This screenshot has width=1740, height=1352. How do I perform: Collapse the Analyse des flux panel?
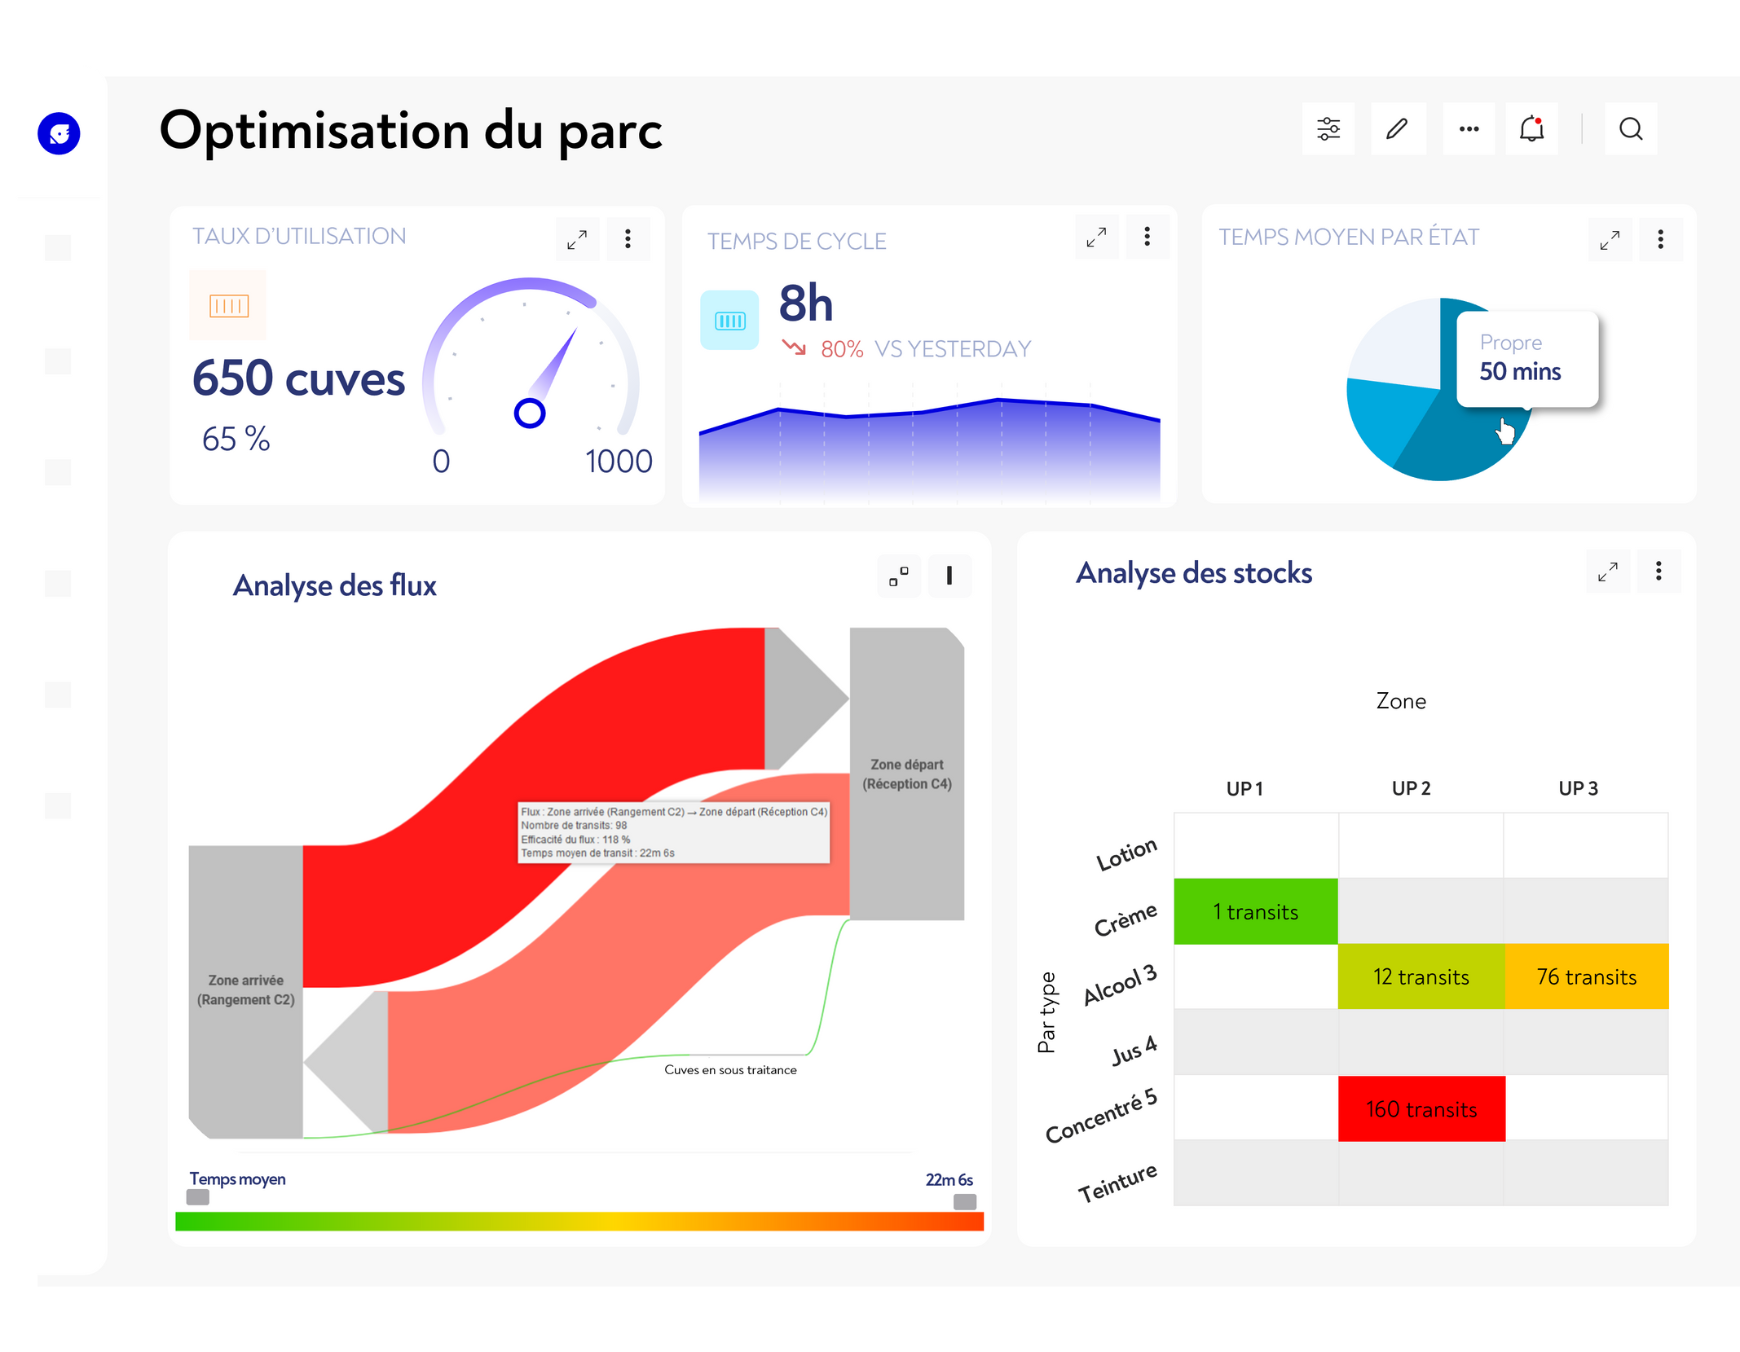(898, 576)
